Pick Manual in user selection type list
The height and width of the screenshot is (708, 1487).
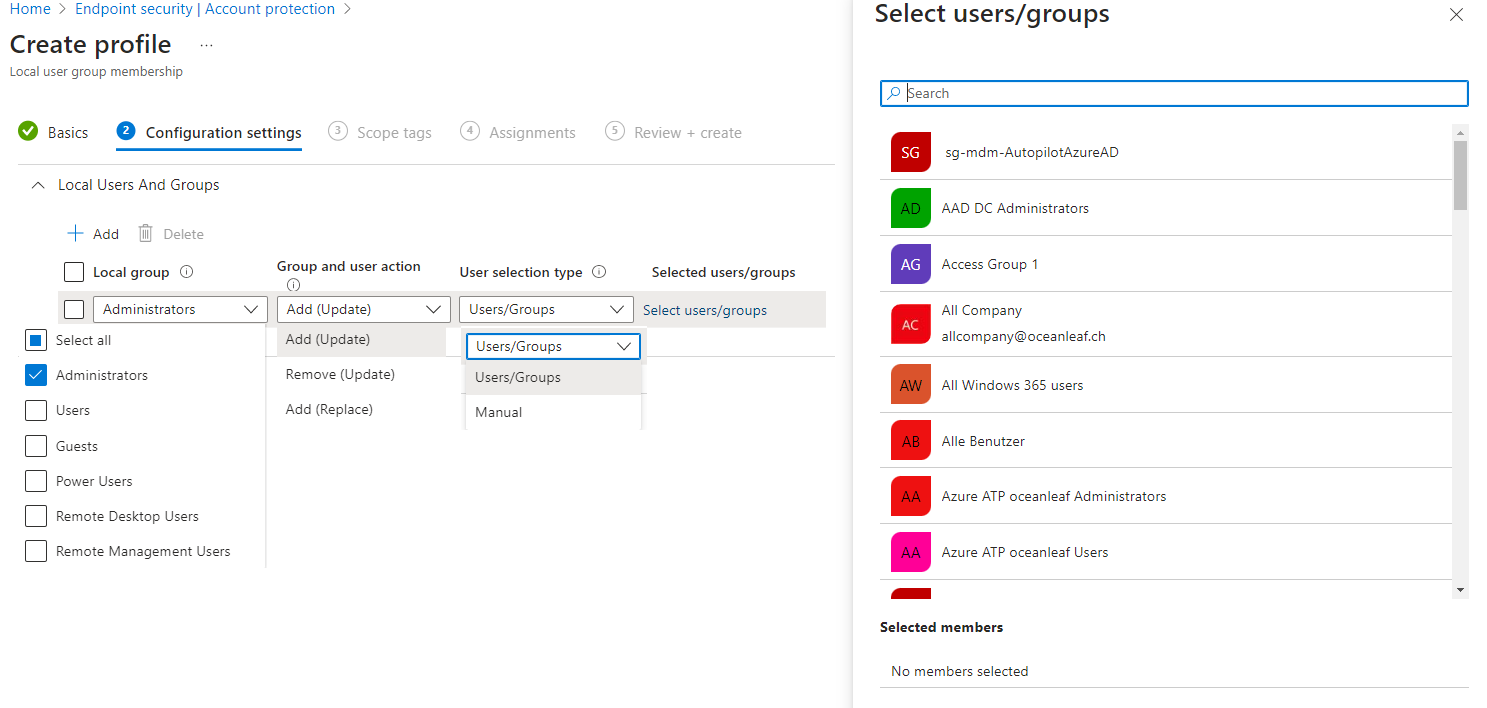click(x=553, y=412)
